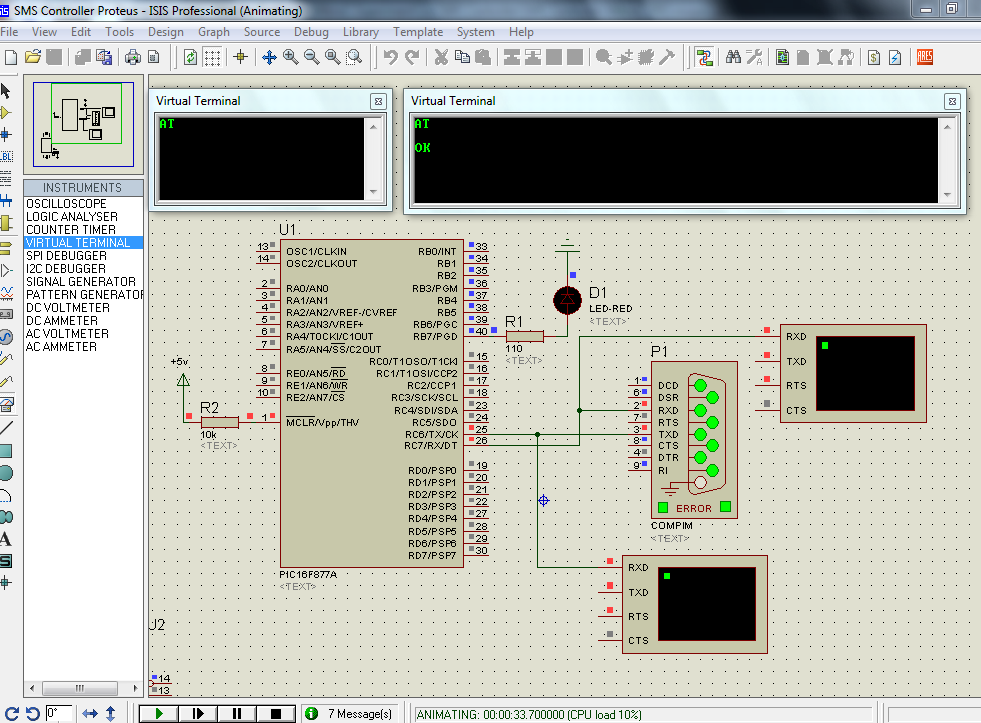Click the New Design file icon
981x723 pixels.
pyautogui.click(x=11, y=58)
